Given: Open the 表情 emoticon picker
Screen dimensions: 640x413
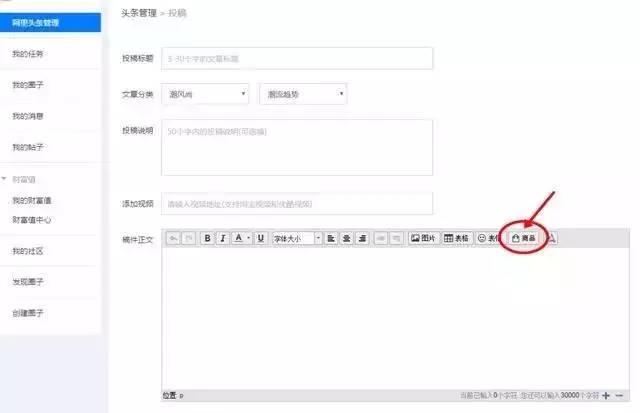Looking at the screenshot, I should point(488,238).
